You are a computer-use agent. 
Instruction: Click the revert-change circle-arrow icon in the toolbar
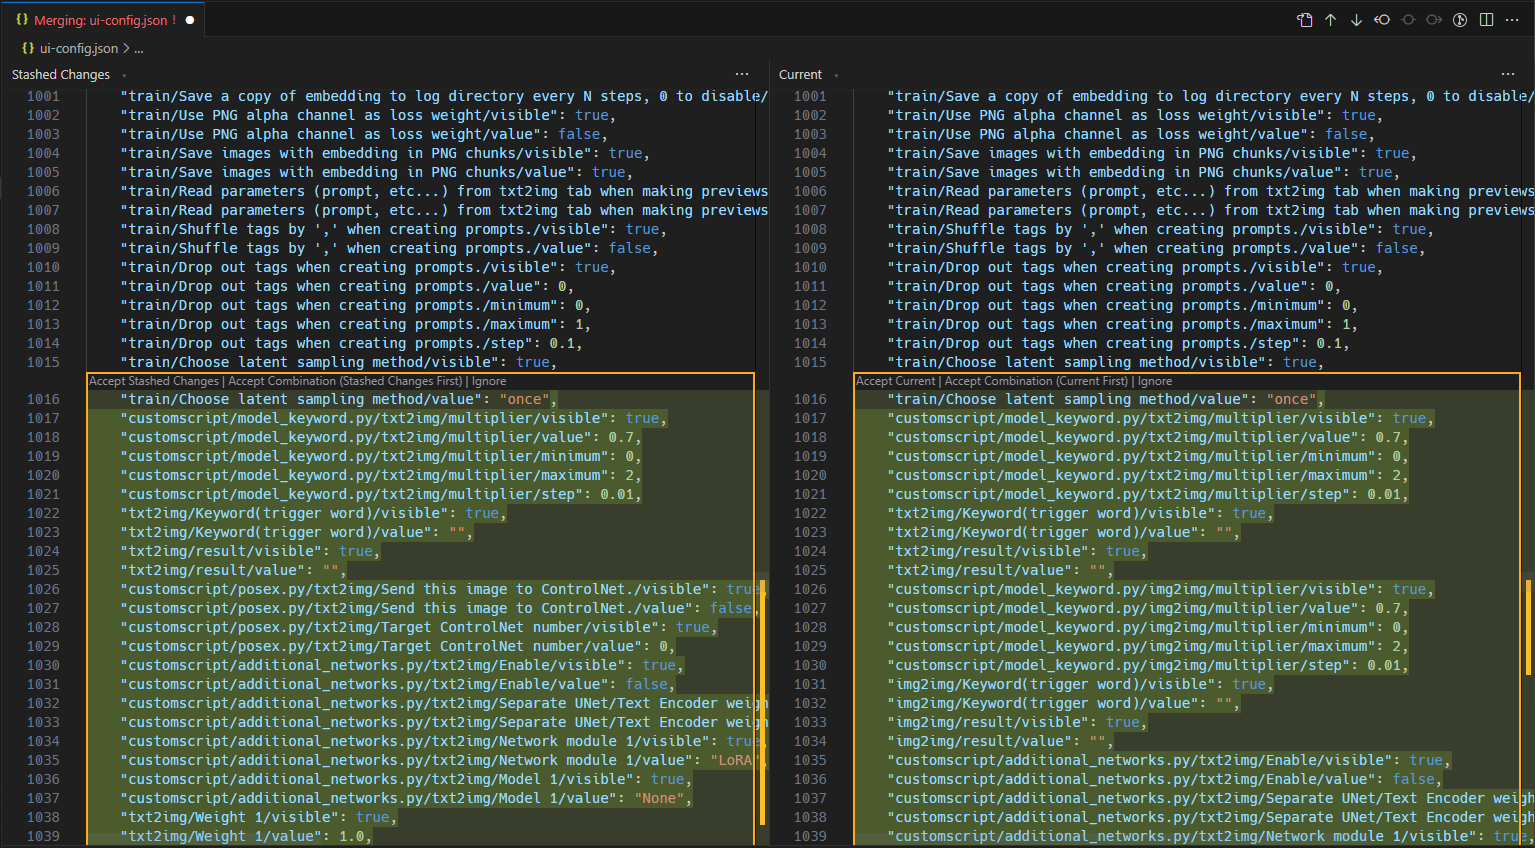tap(1381, 19)
